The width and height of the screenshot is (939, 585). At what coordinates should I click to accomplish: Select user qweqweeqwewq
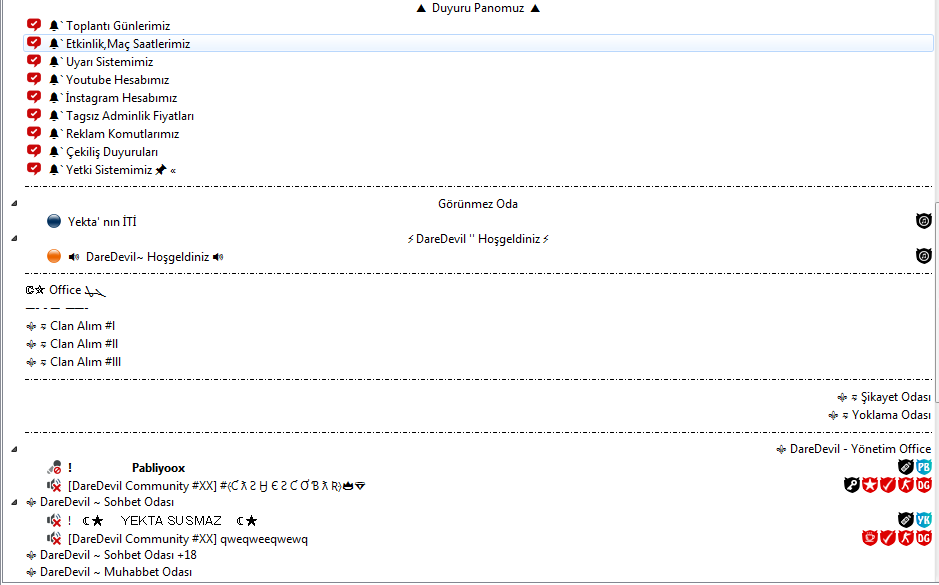tap(187, 538)
